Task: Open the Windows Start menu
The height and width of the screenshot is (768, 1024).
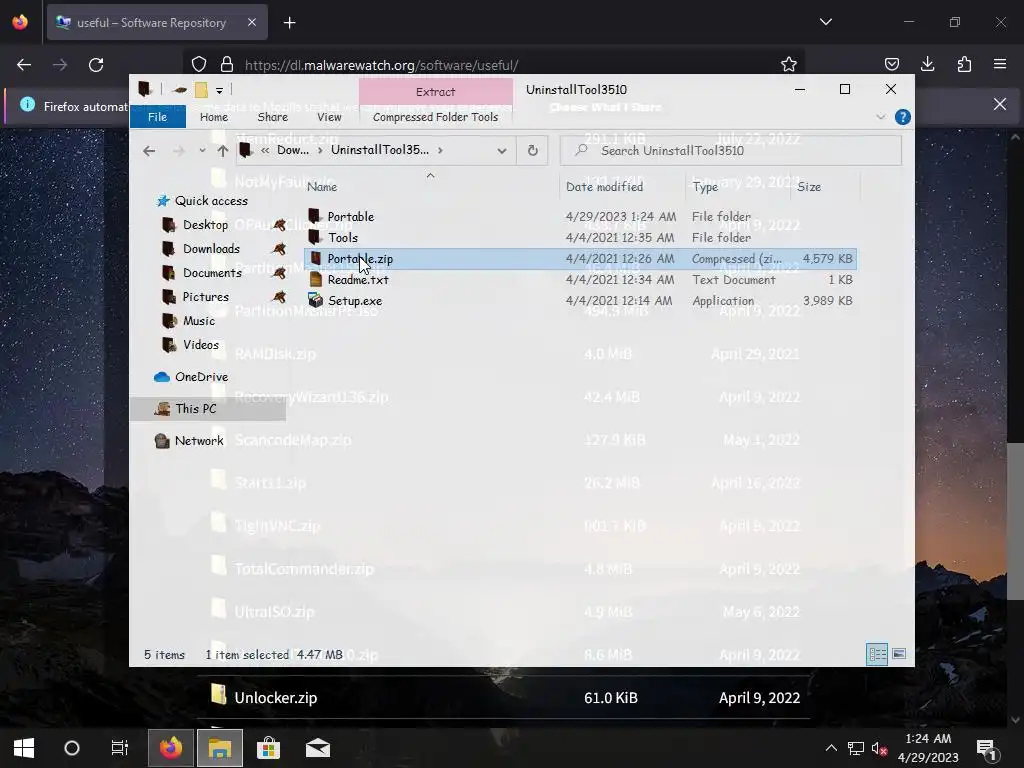Action: click(x=24, y=748)
